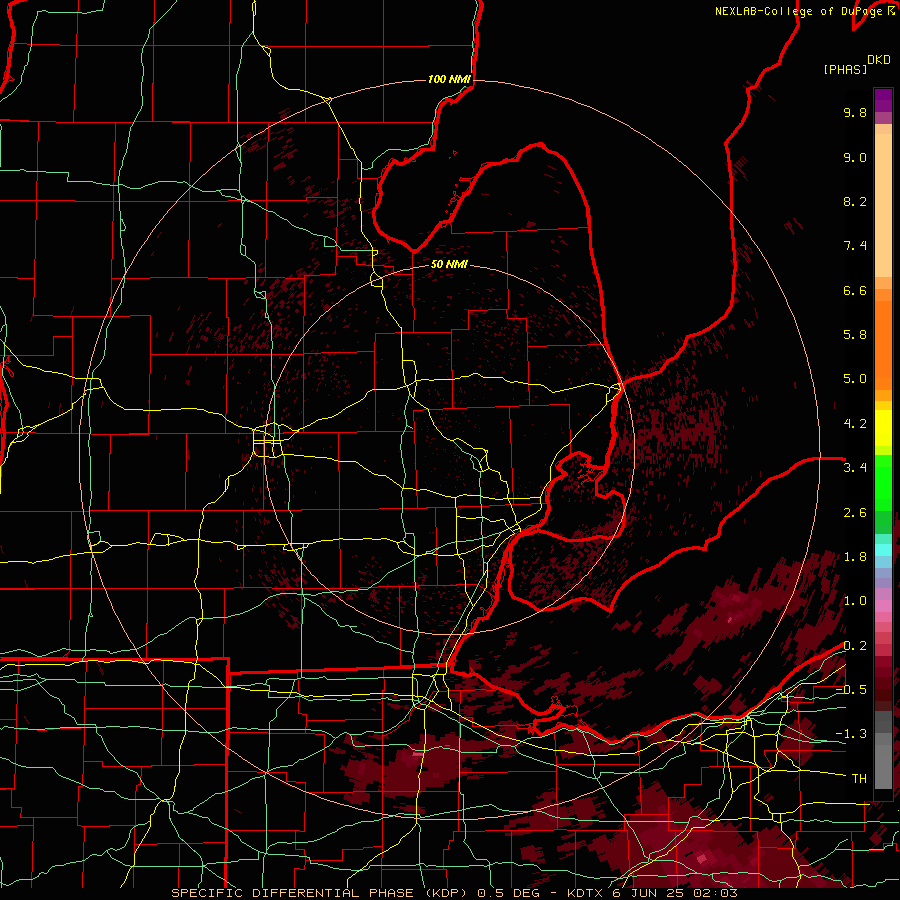Select the 1.0 scale value
Screen dimensions: 900x900
pos(855,601)
